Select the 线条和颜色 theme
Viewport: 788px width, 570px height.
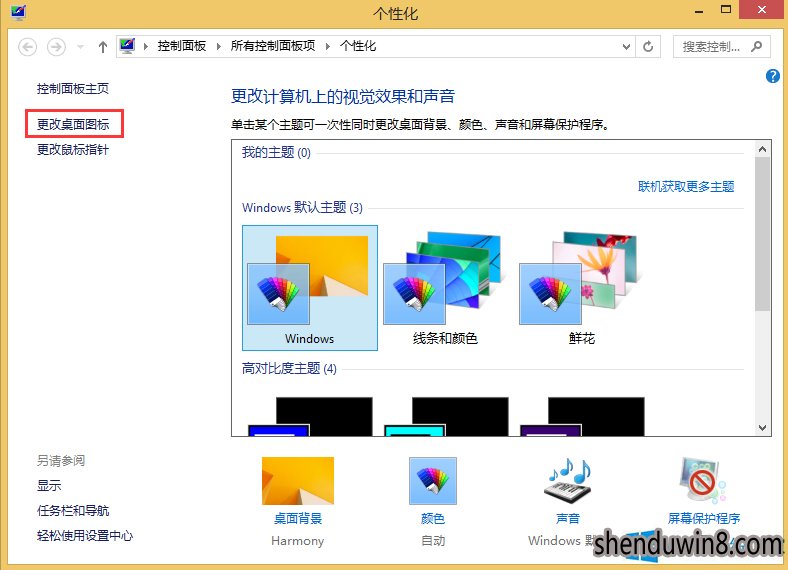445,288
